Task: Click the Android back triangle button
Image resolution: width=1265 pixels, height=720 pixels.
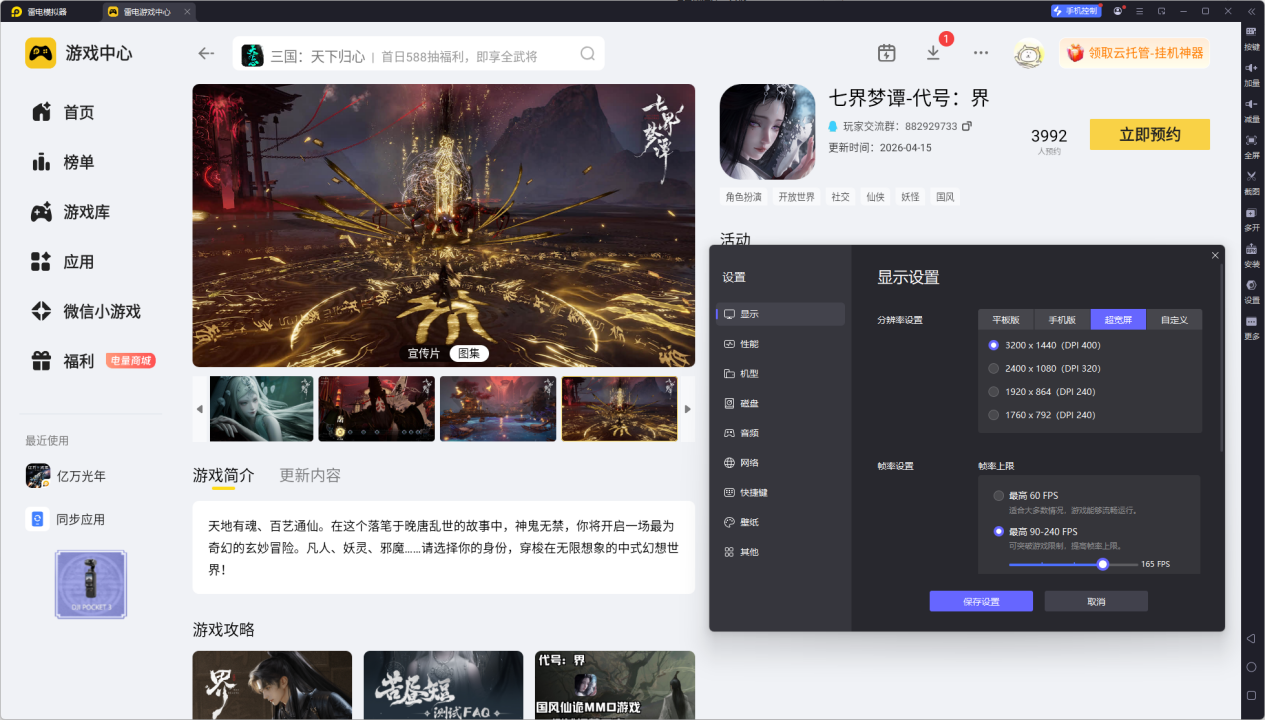Action: [x=1251, y=638]
